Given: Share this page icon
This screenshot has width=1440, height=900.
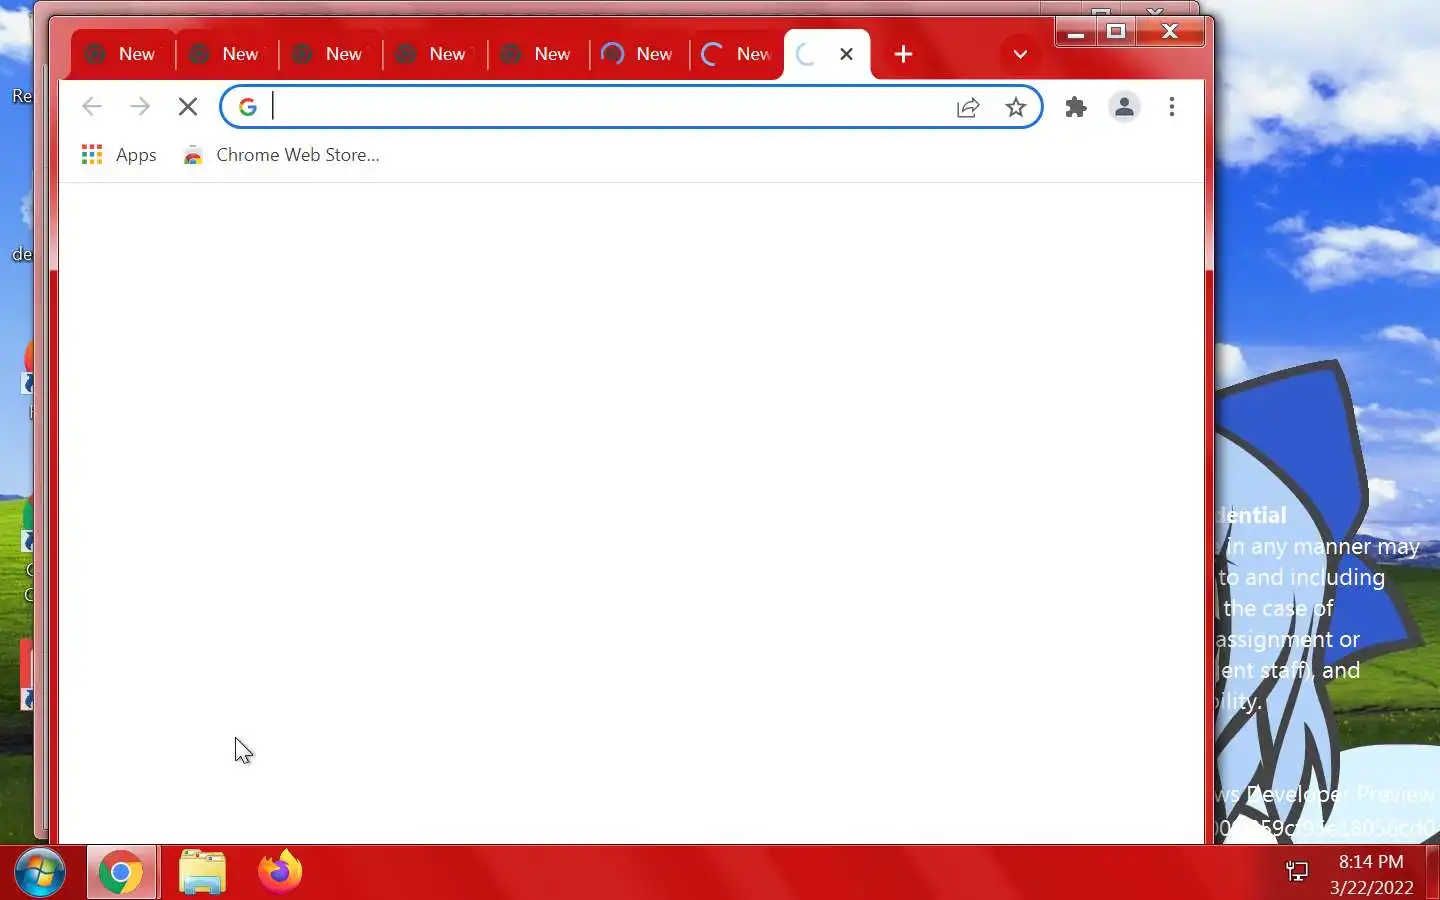Looking at the screenshot, I should [x=968, y=107].
